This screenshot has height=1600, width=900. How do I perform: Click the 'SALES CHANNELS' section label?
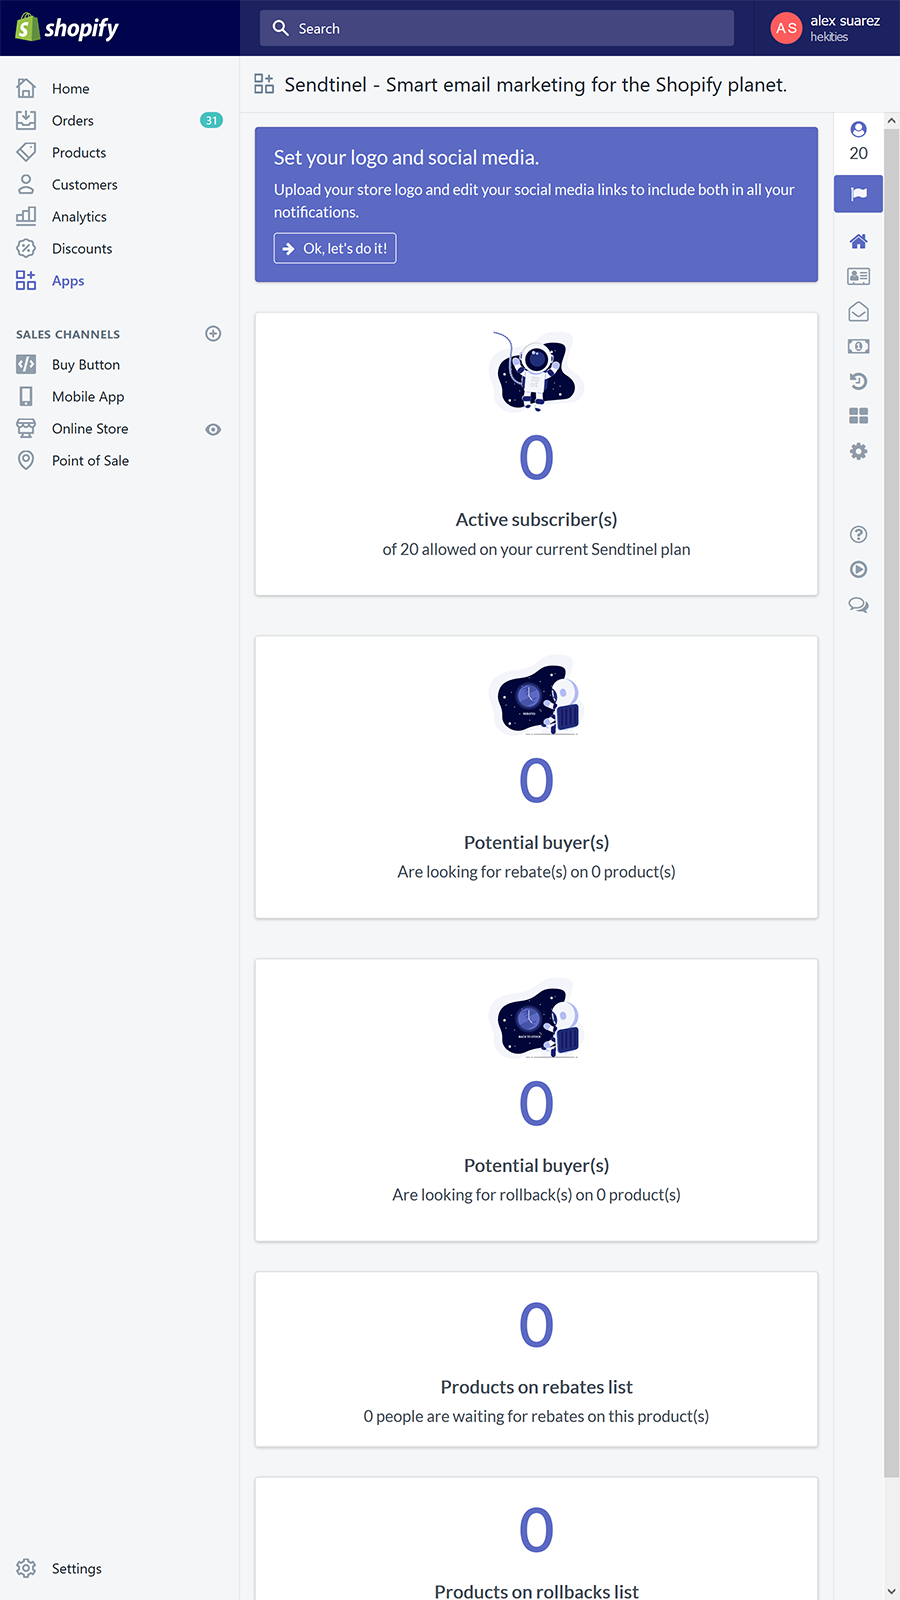point(68,334)
